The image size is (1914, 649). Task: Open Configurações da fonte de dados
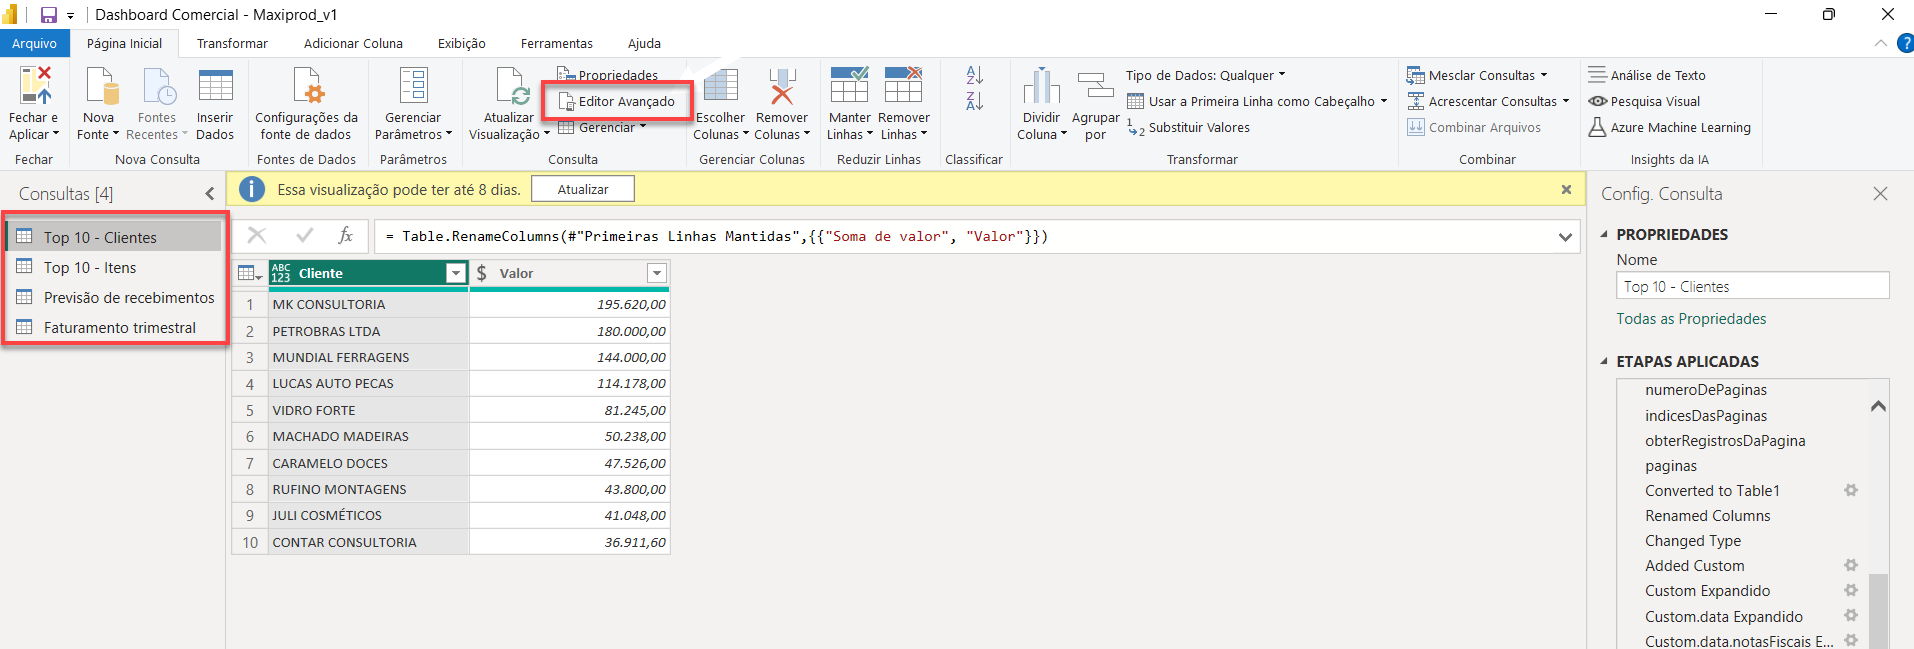pyautogui.click(x=306, y=87)
